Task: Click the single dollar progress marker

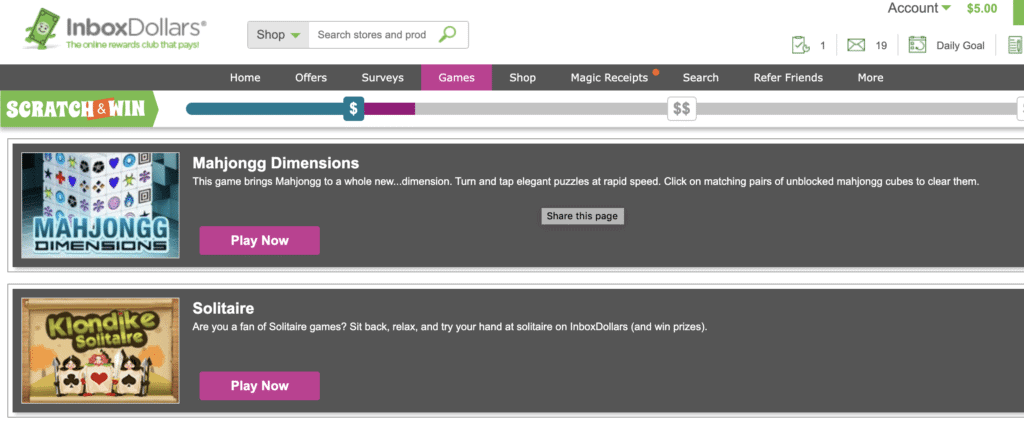Action: click(353, 108)
